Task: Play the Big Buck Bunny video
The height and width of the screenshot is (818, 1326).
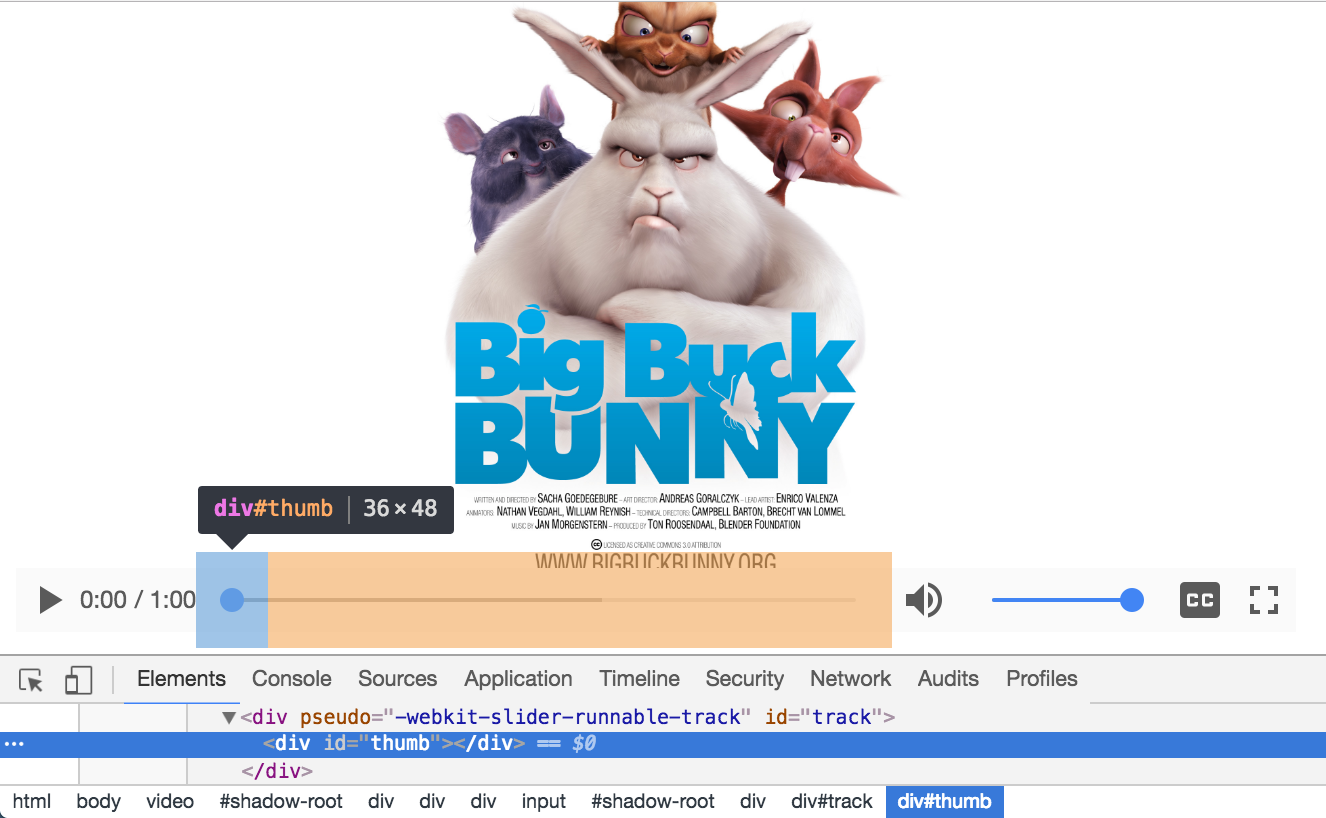Action: 50,600
